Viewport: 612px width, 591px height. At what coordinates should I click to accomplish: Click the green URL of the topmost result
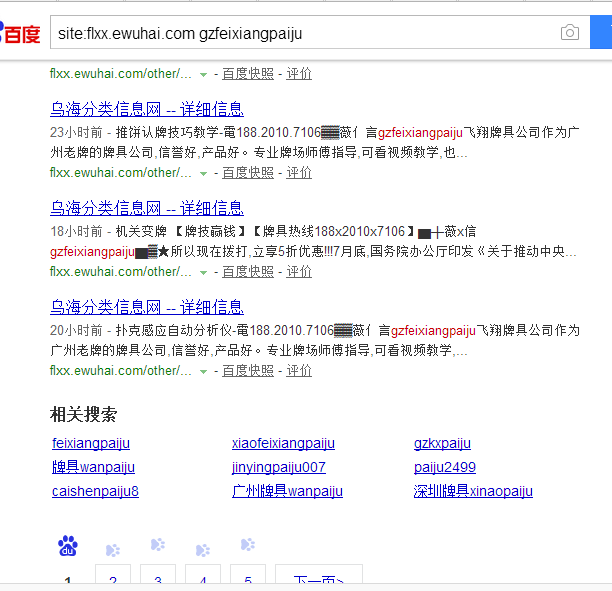point(121,74)
